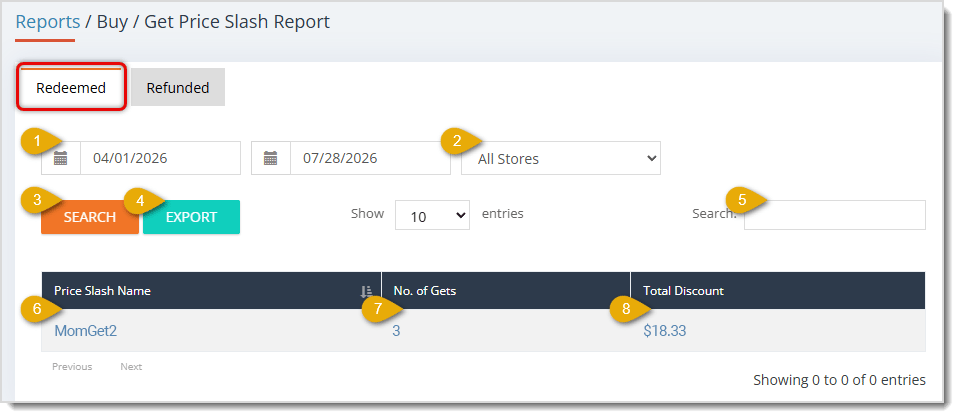
Task: Click the EXPORT button
Action: (191, 217)
